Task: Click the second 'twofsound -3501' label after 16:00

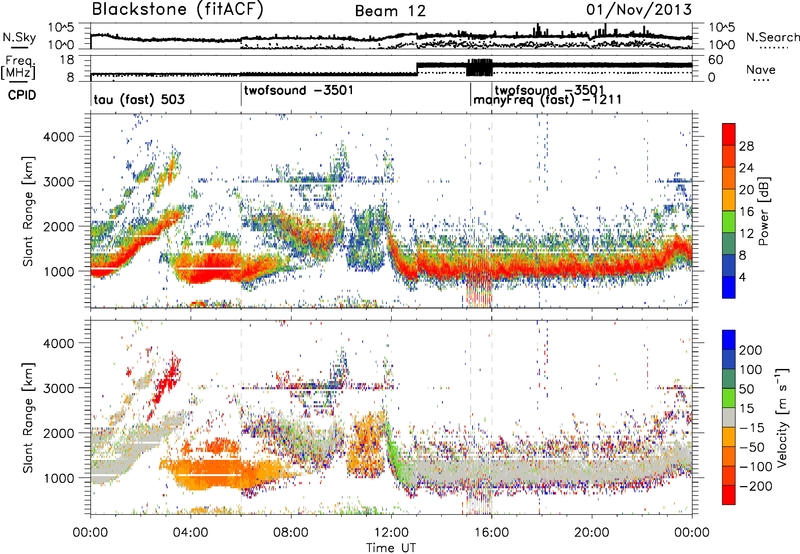Action: [549, 90]
